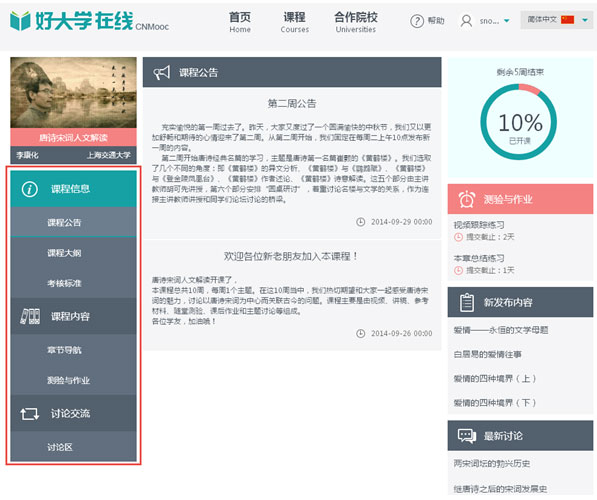Viewport: 597px width, 500px height.
Task: Click the Chinese flag in language selector
Action: [567, 19]
